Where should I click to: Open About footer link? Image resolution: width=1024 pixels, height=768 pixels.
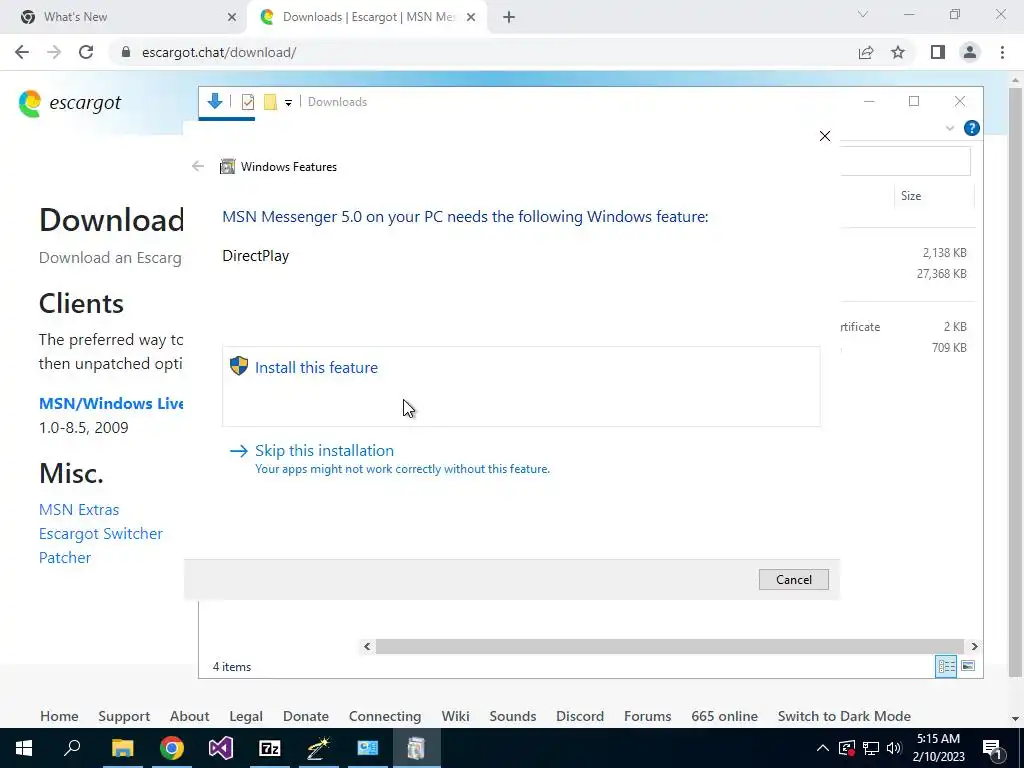pos(189,716)
